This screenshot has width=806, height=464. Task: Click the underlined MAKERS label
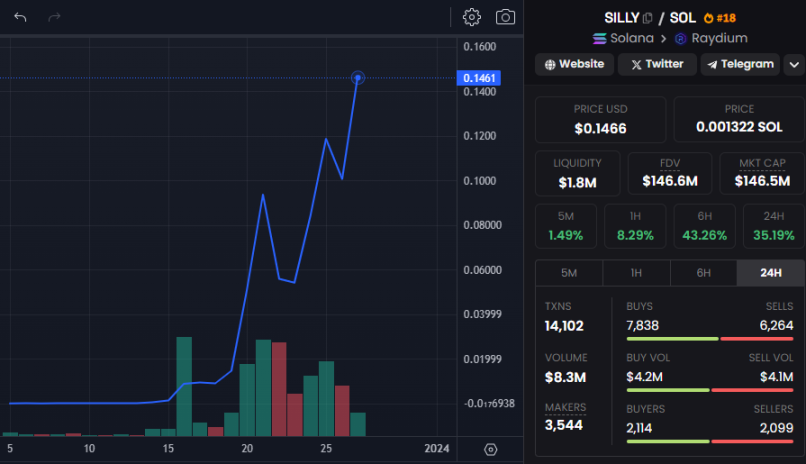coord(566,407)
